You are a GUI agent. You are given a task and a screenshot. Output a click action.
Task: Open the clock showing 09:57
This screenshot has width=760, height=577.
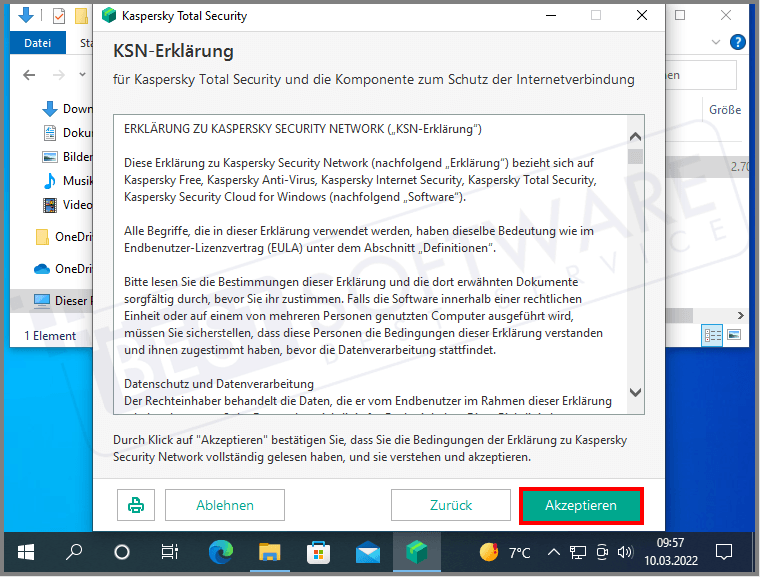[671, 552]
